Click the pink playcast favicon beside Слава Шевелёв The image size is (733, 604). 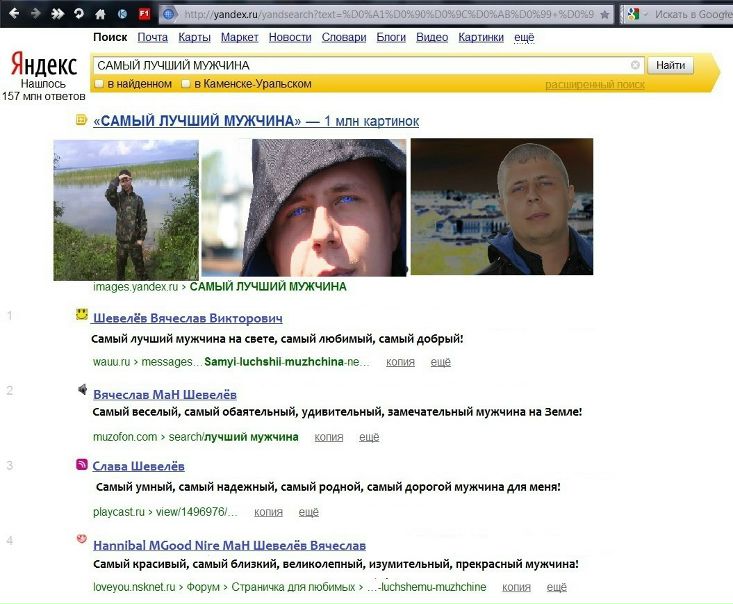pyautogui.click(x=82, y=464)
